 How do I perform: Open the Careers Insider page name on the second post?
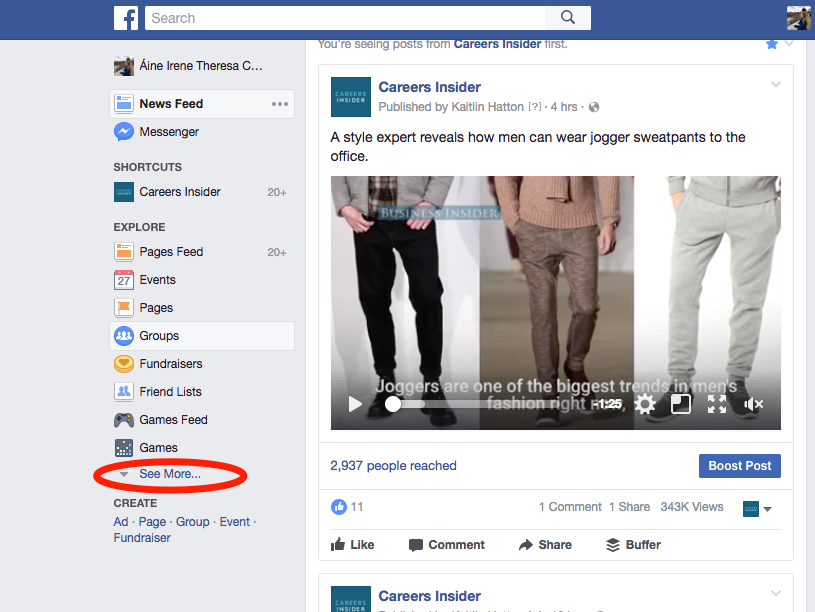(429, 596)
